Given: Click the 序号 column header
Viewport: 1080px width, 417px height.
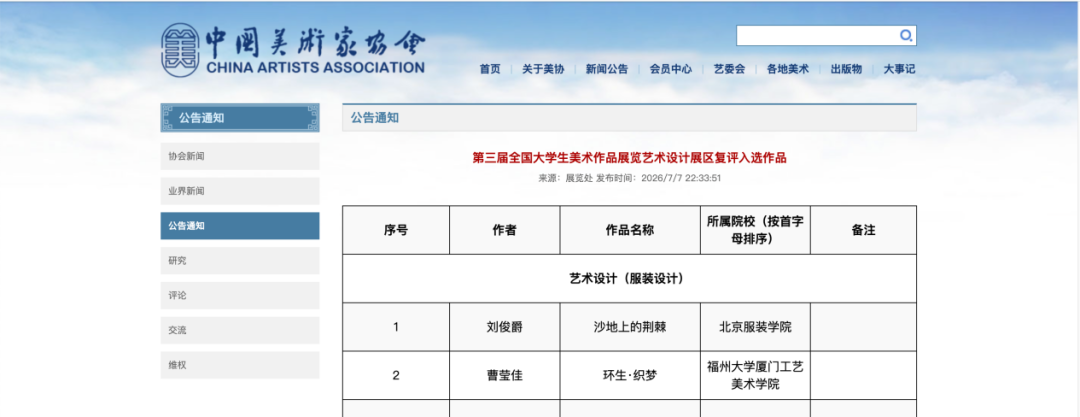Looking at the screenshot, I should click(396, 230).
